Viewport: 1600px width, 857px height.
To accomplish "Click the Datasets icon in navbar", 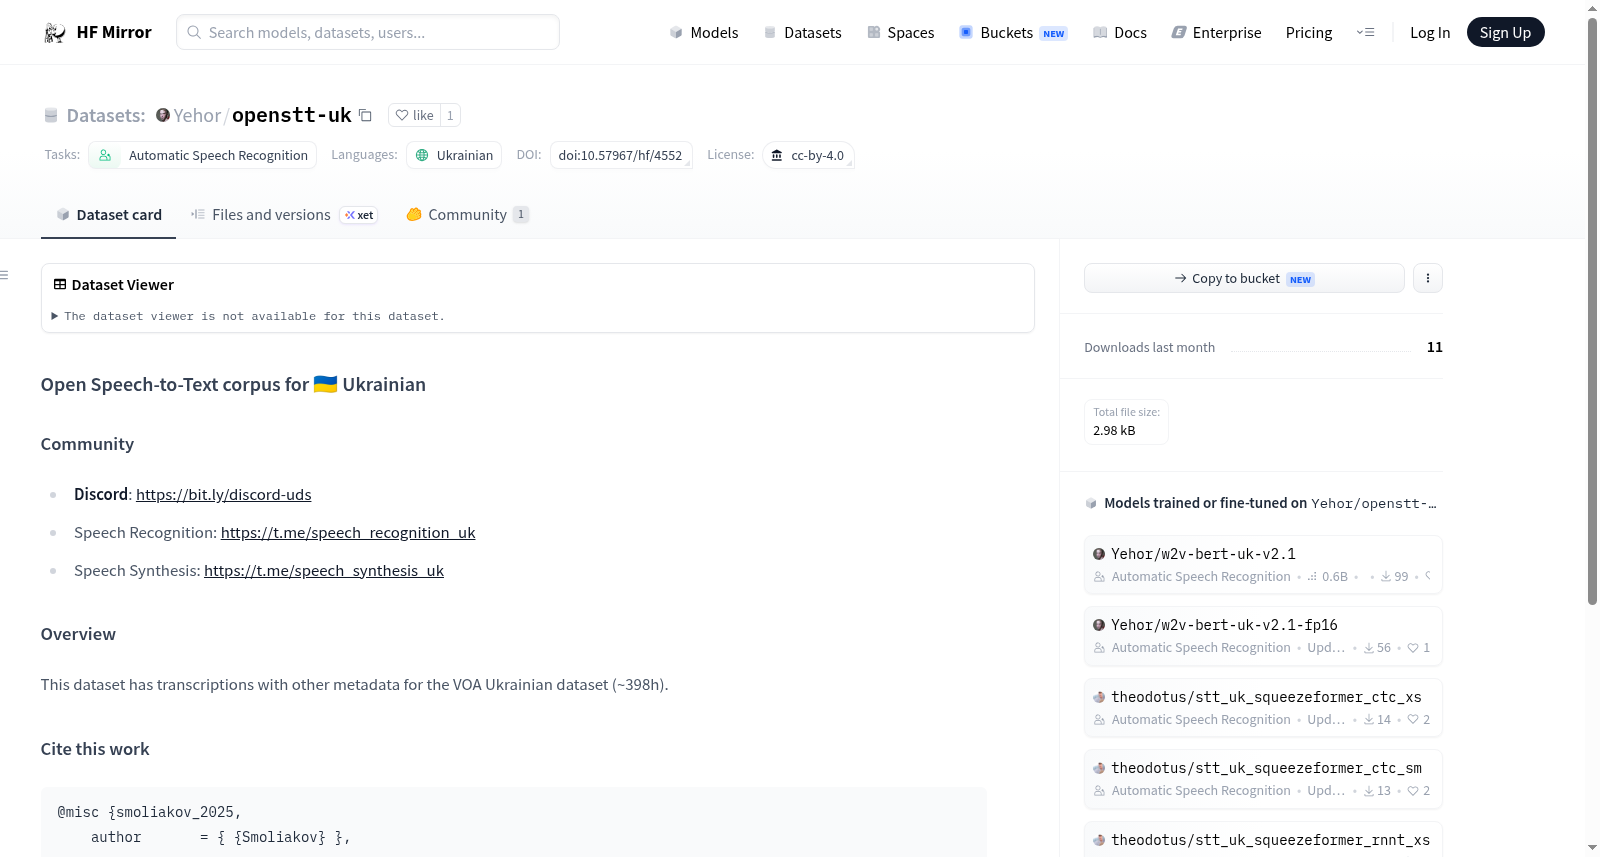I will click(770, 33).
